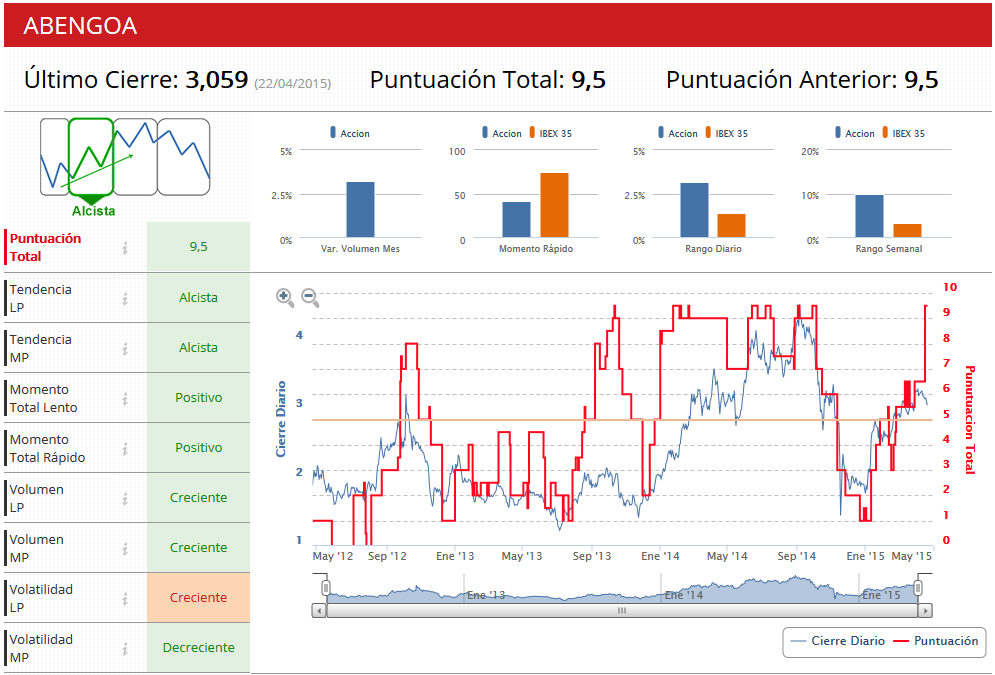Image resolution: width=995 pixels, height=675 pixels.
Task: Click the Sep '13 x-axis label
Action: click(591, 556)
